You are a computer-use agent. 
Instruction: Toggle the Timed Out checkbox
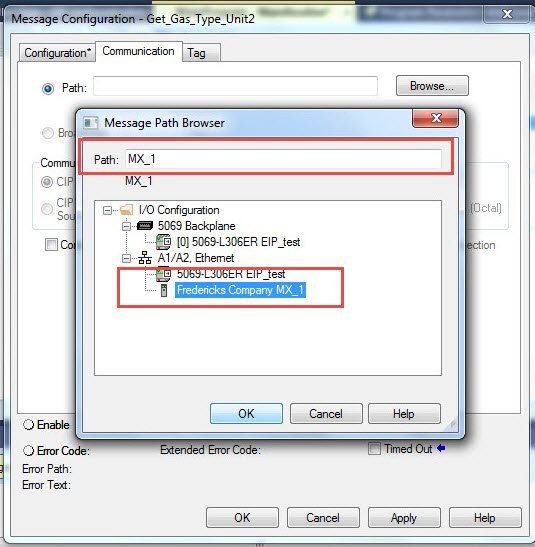[x=374, y=449]
